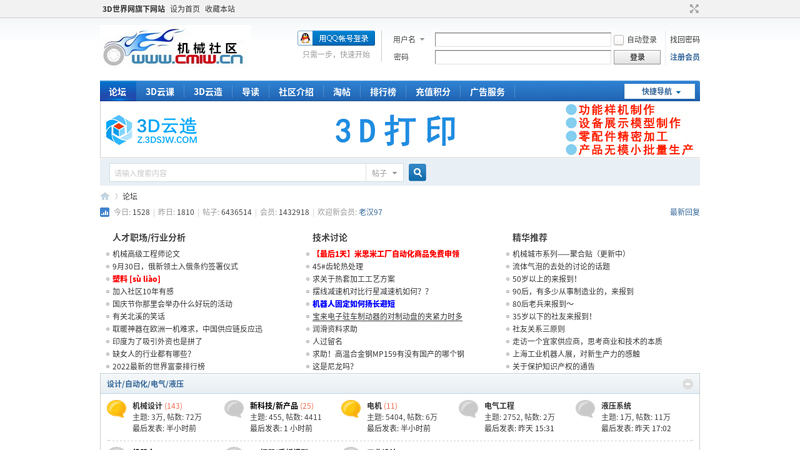Open the 用户名 login type dropdown

409,39
